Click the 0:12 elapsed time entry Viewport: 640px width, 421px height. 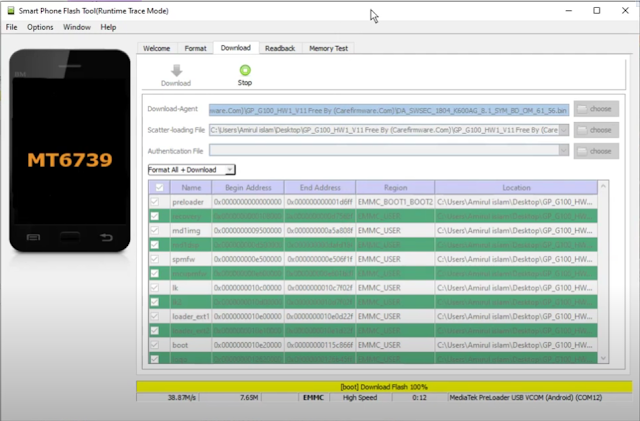click(x=419, y=397)
